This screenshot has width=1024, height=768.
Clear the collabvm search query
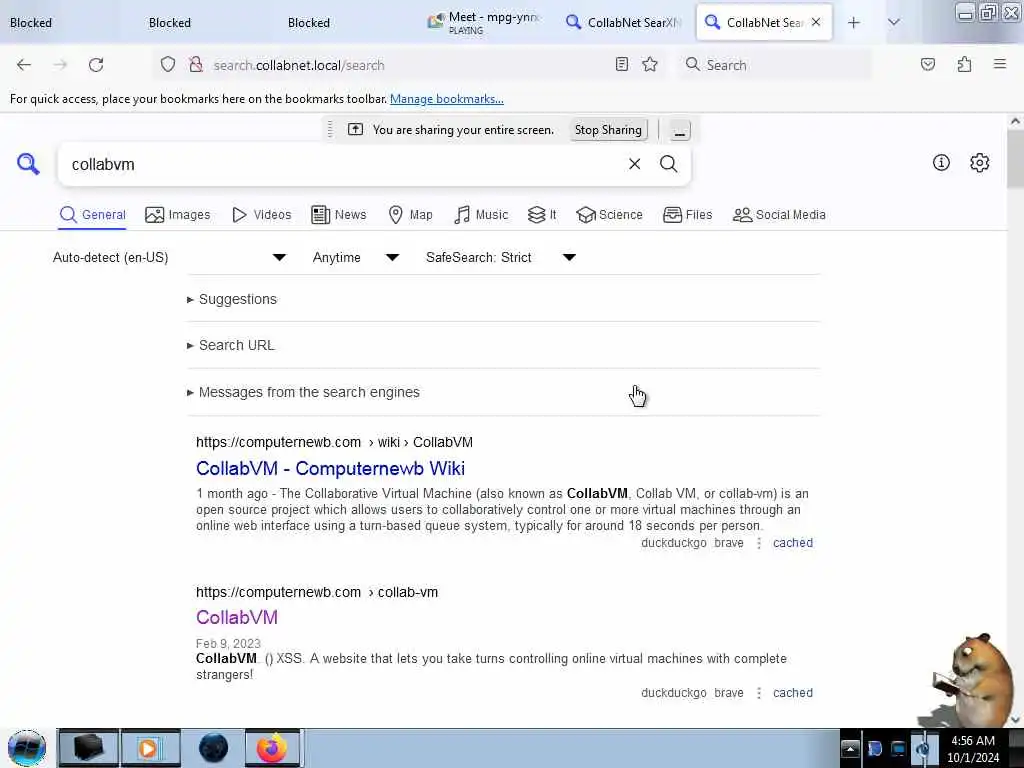634,164
